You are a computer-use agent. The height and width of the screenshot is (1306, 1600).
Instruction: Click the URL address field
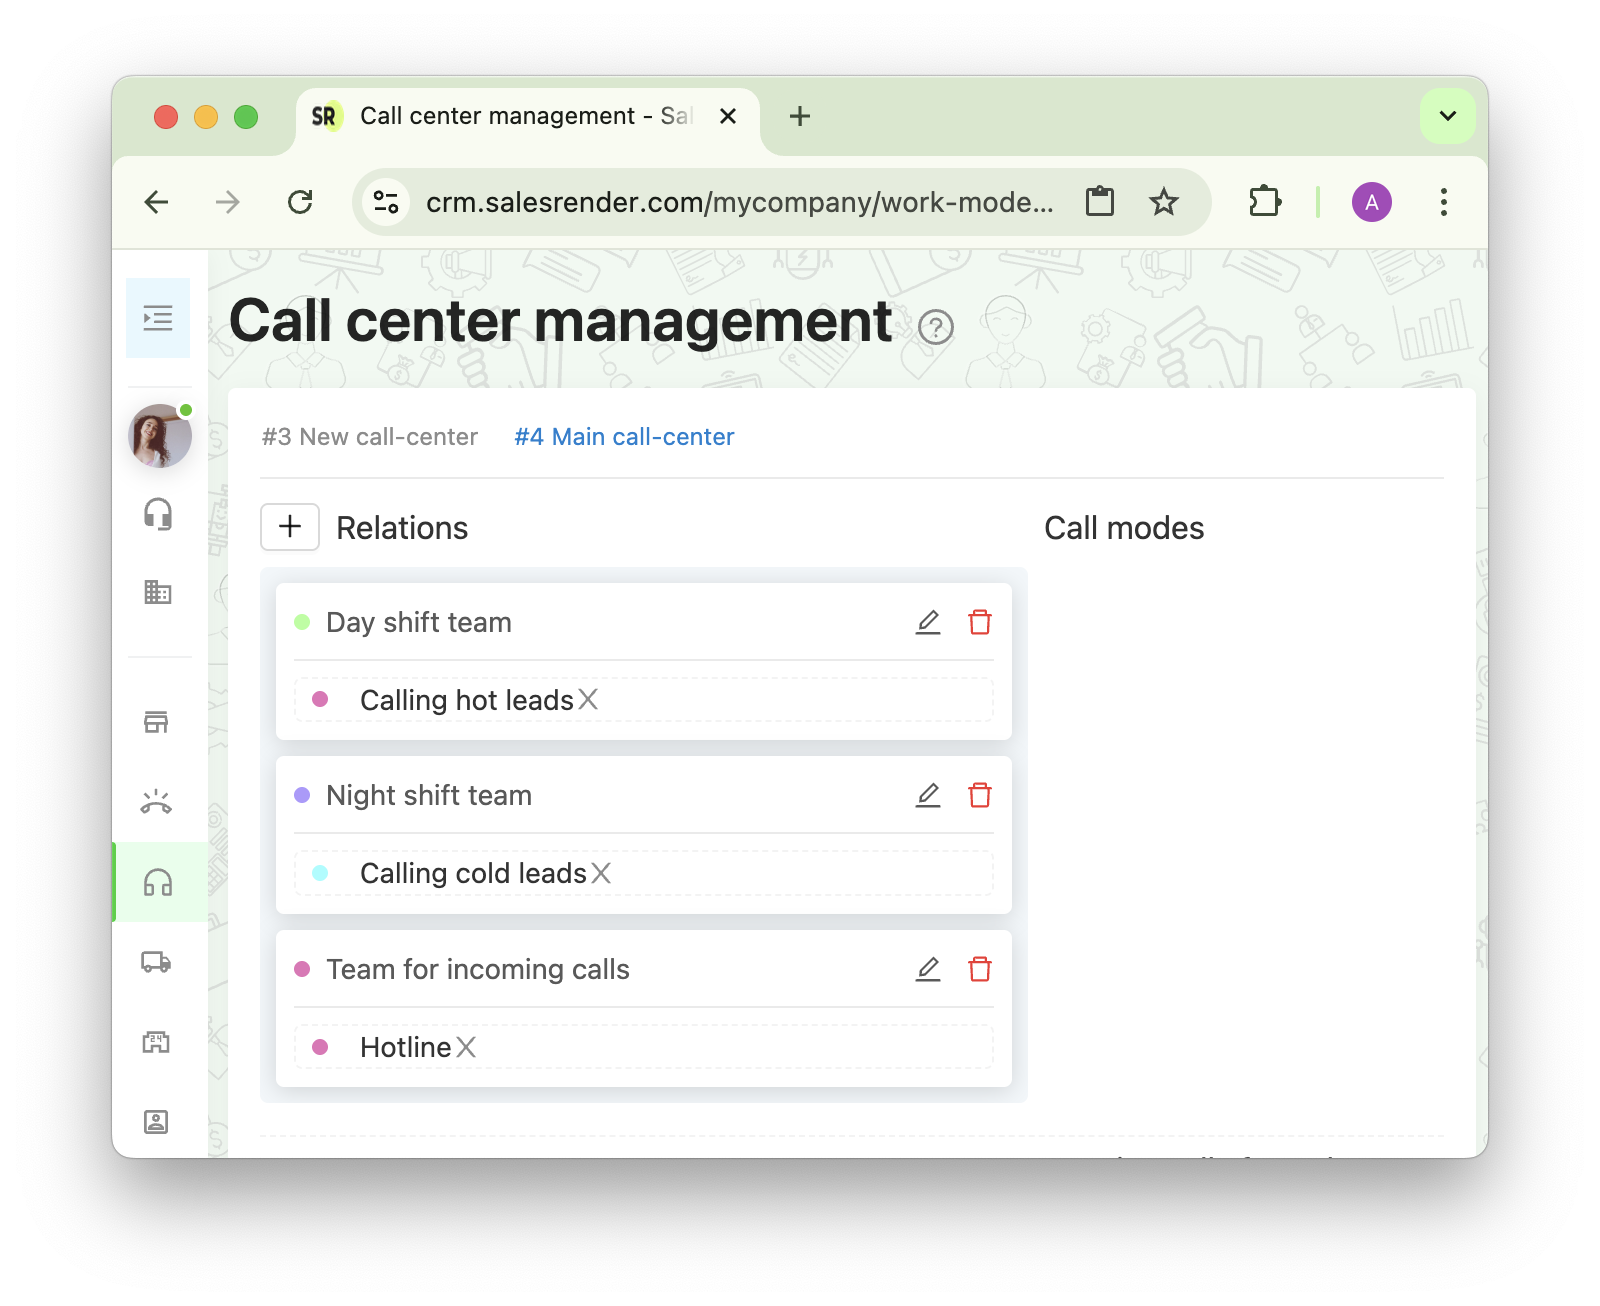(740, 202)
